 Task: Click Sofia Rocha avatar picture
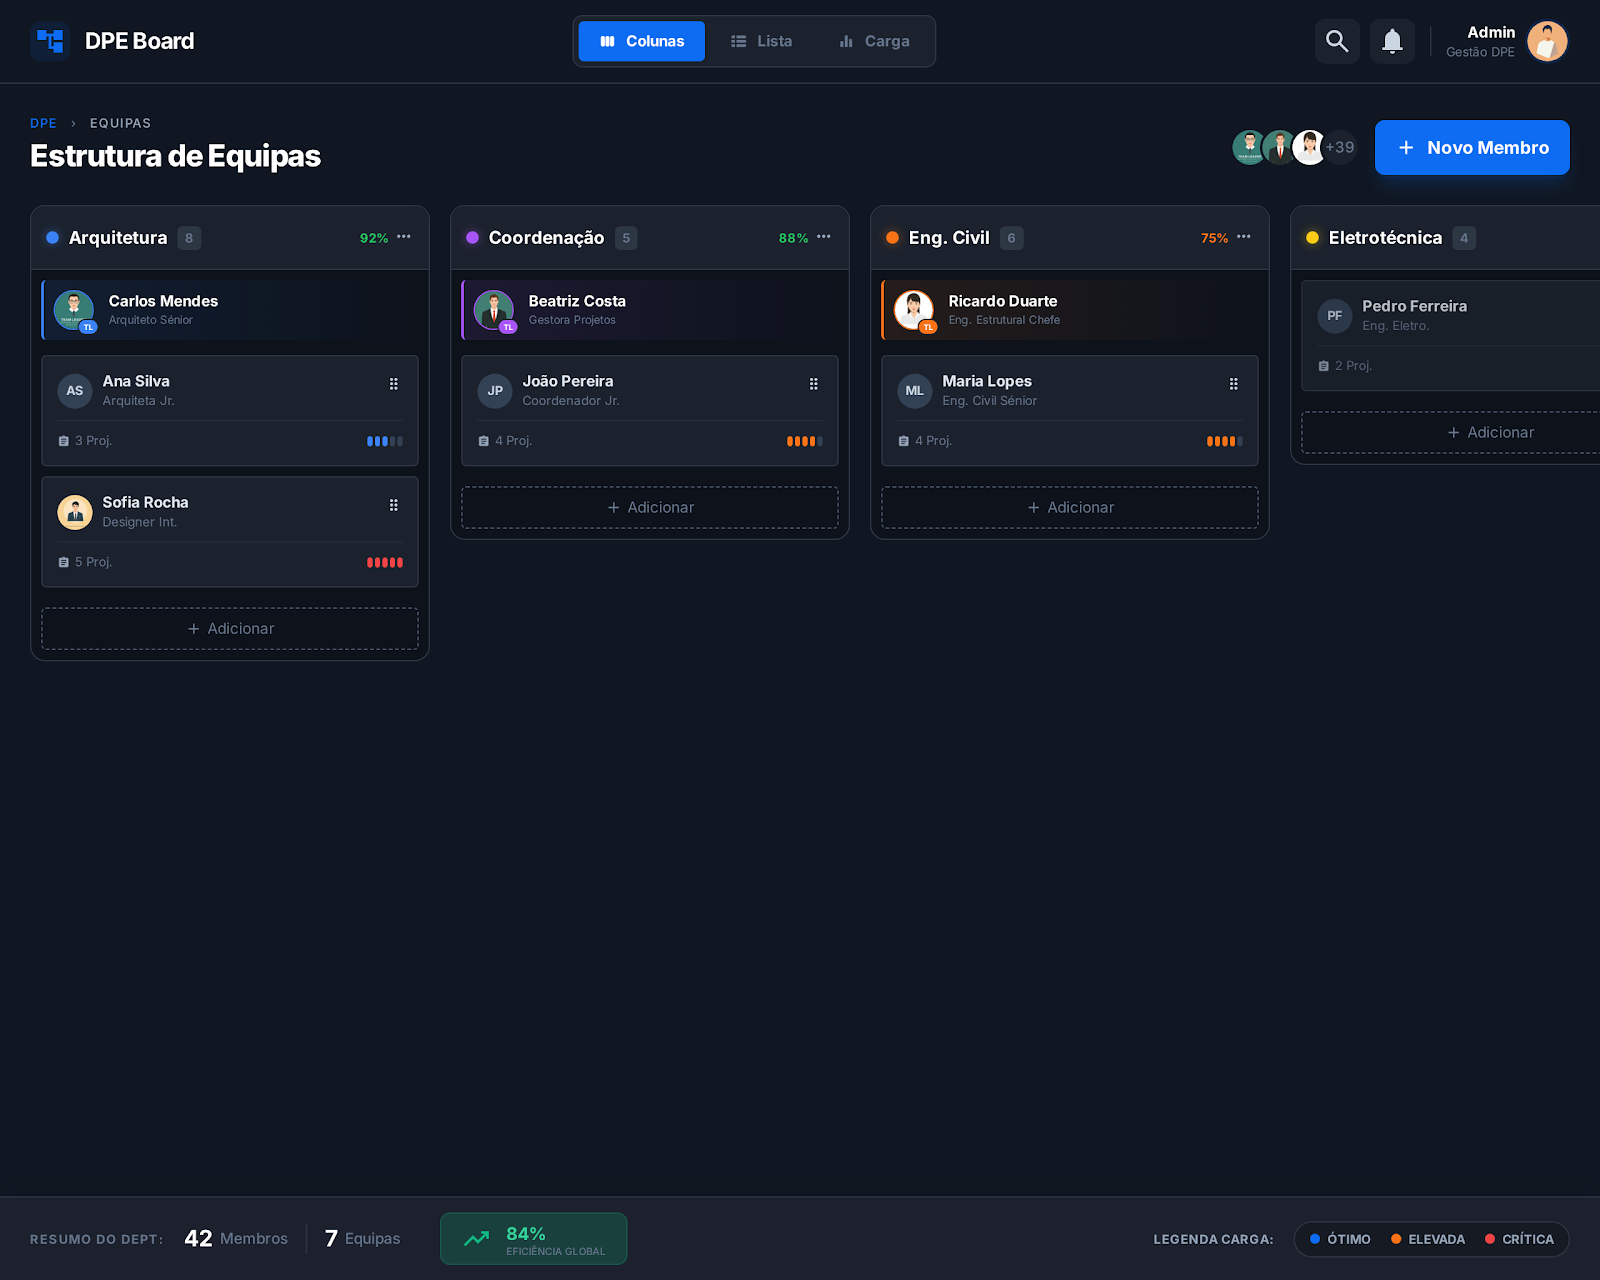(75, 512)
